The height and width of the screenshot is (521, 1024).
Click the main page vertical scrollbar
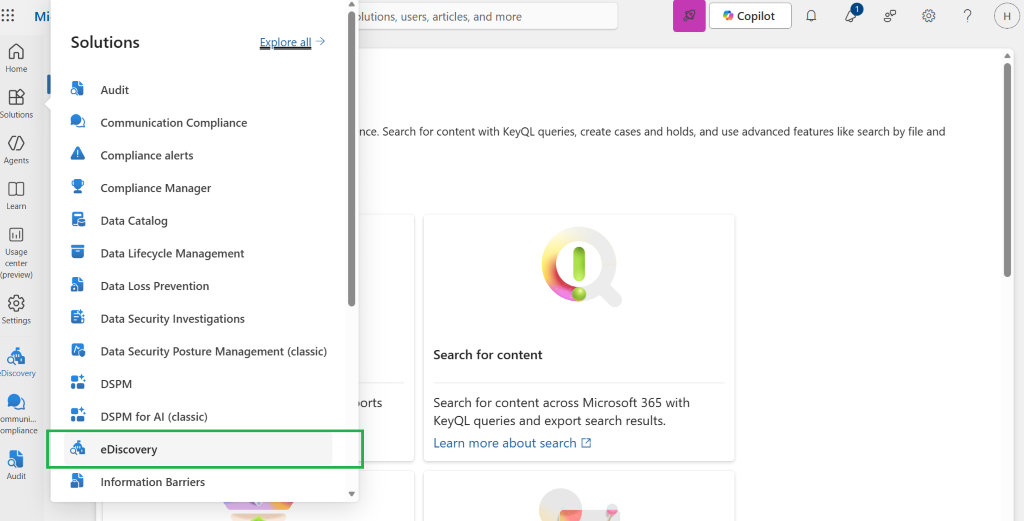tap(1007, 170)
